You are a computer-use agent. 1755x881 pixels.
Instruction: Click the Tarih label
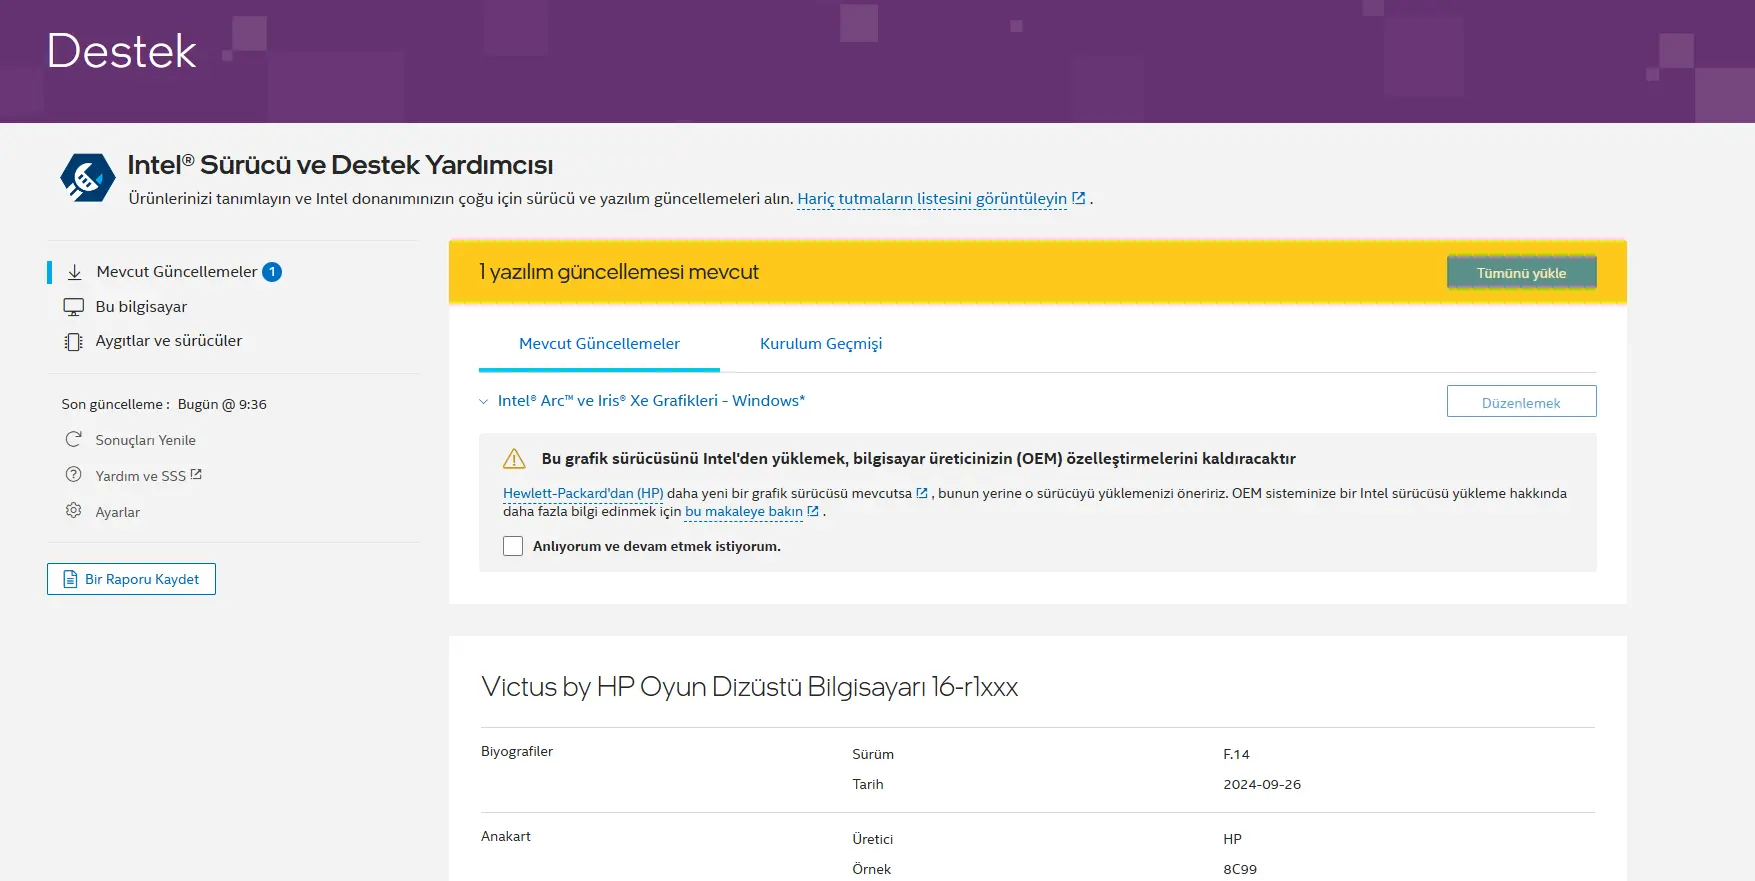(x=868, y=784)
